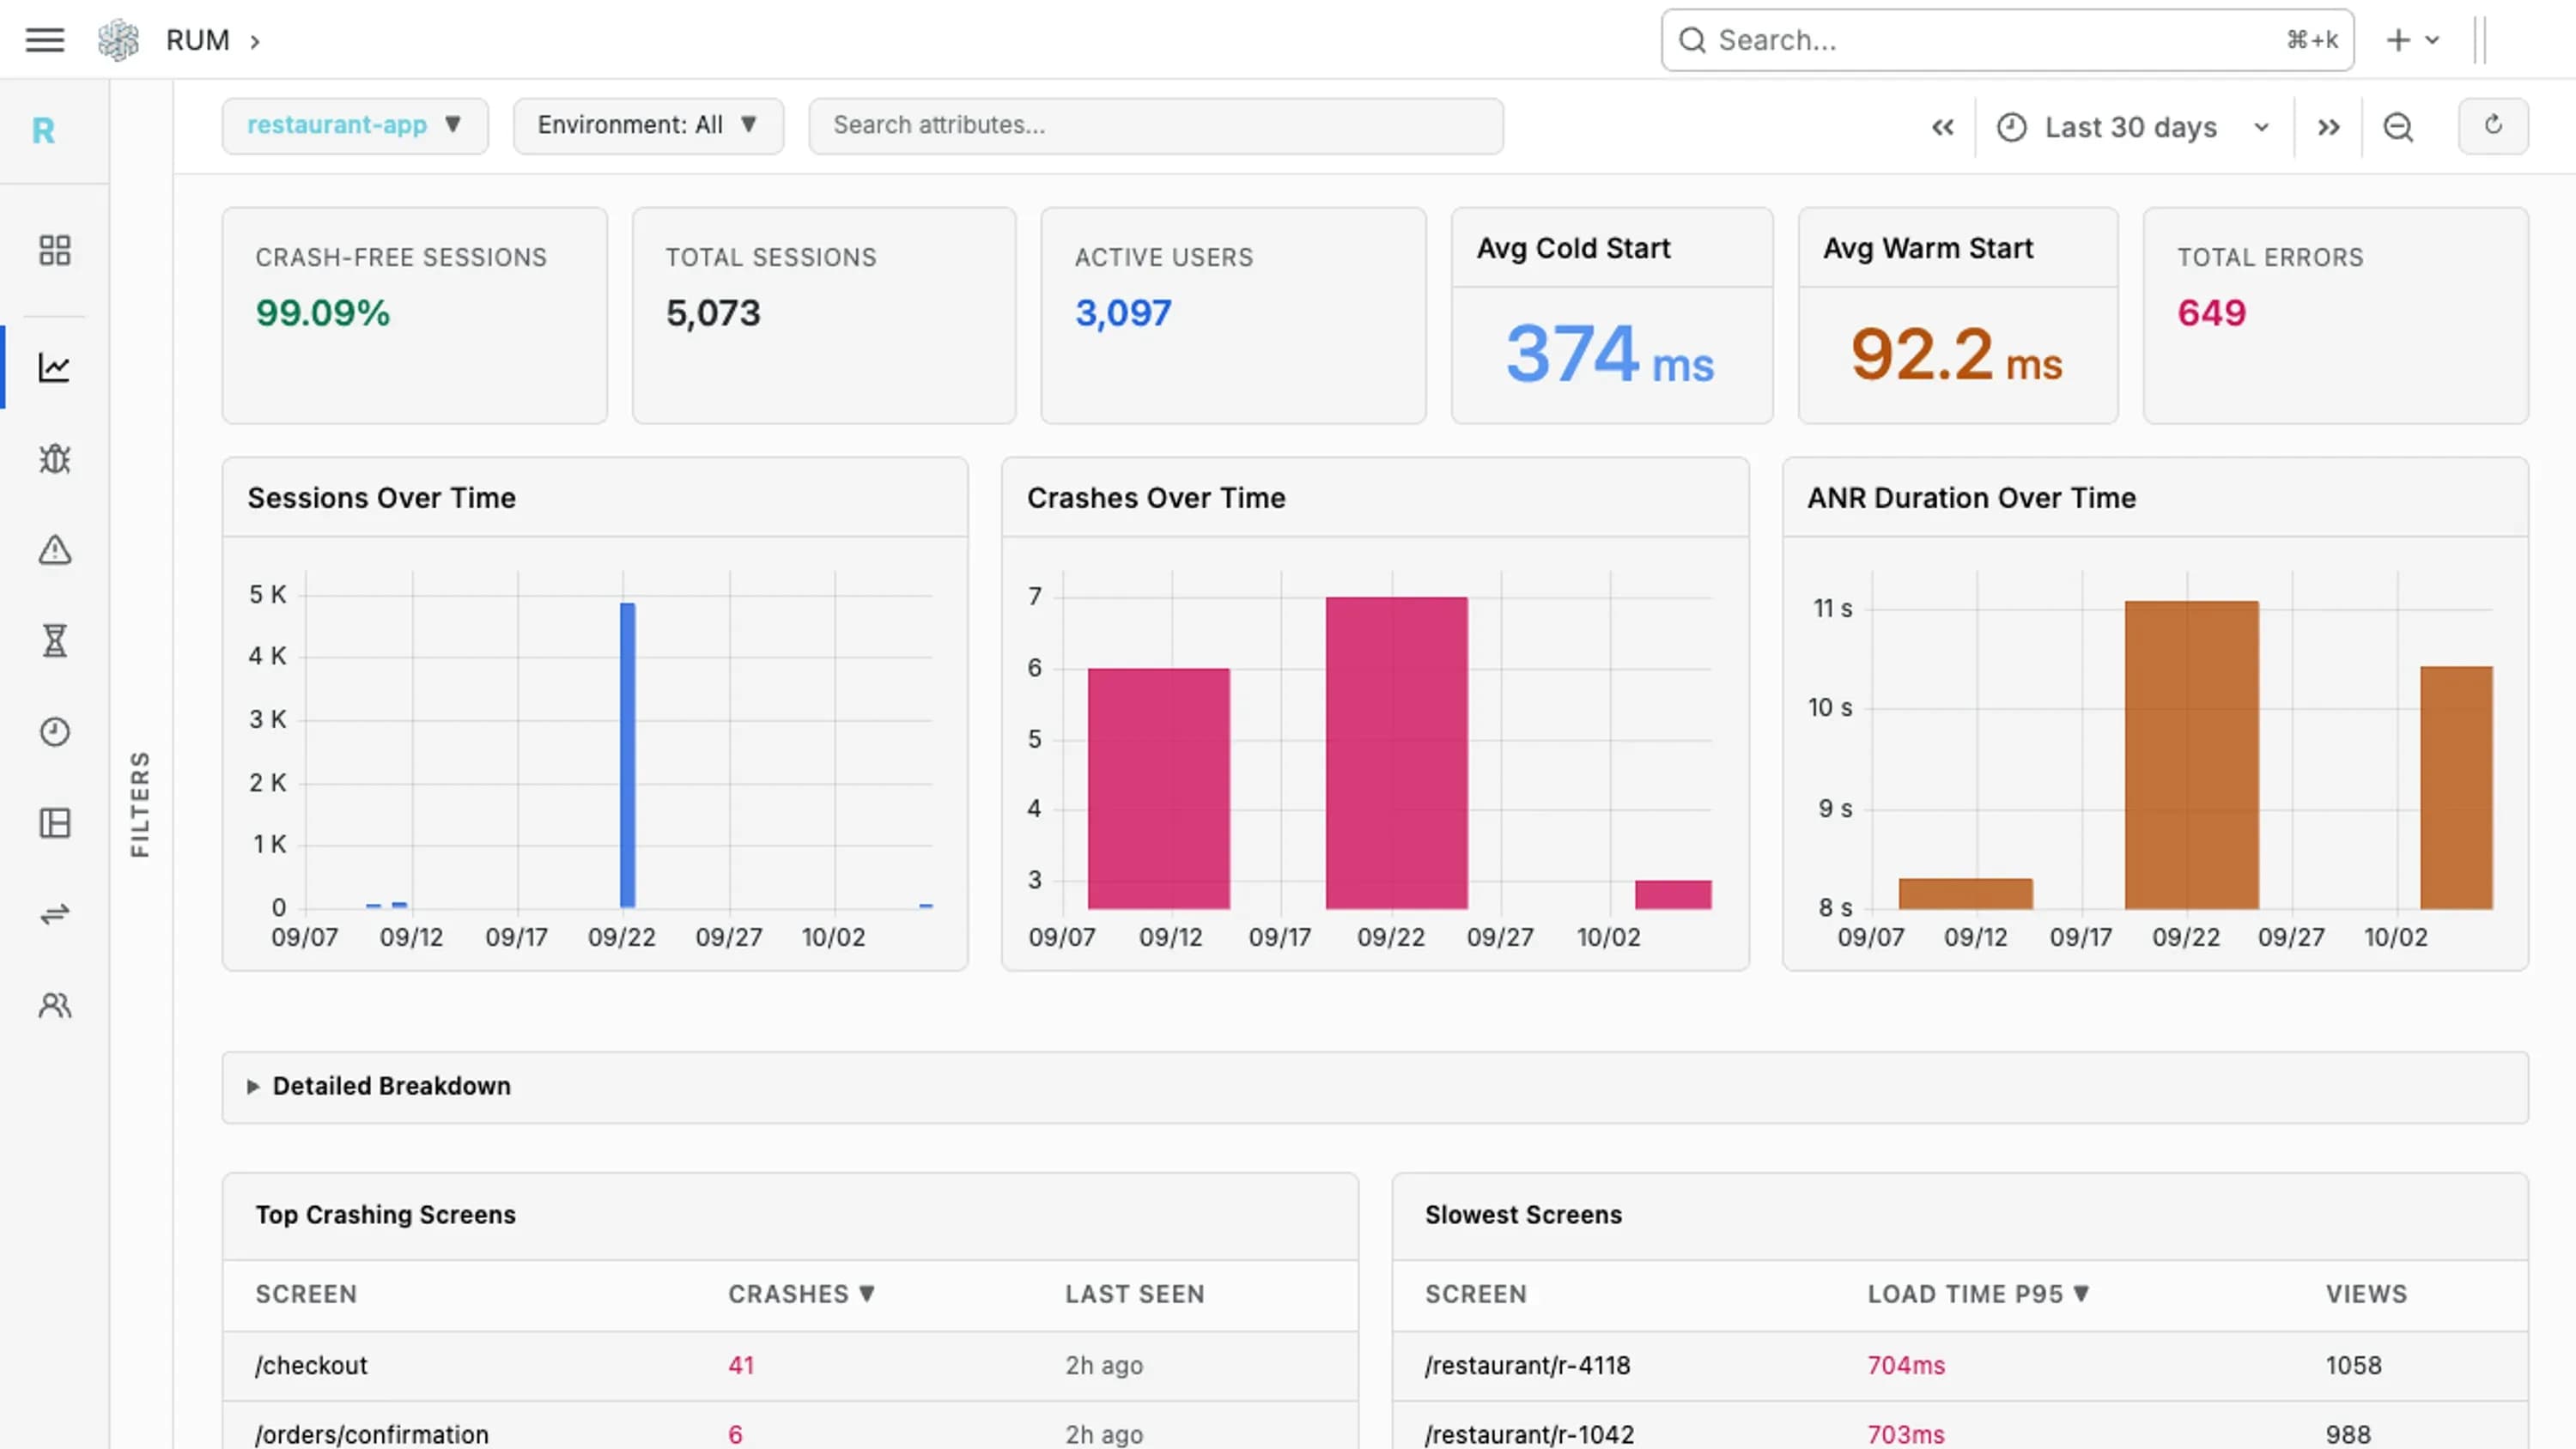Open the plus create-new dropdown
This screenshot has width=2576, height=1449.
2413,40
